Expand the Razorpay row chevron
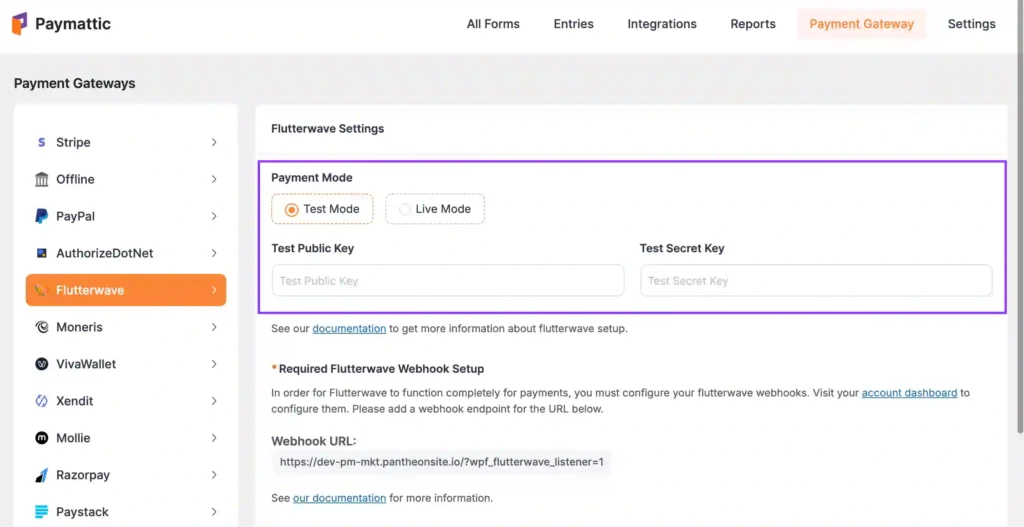Viewport: 1024px width, 527px height. coord(214,475)
